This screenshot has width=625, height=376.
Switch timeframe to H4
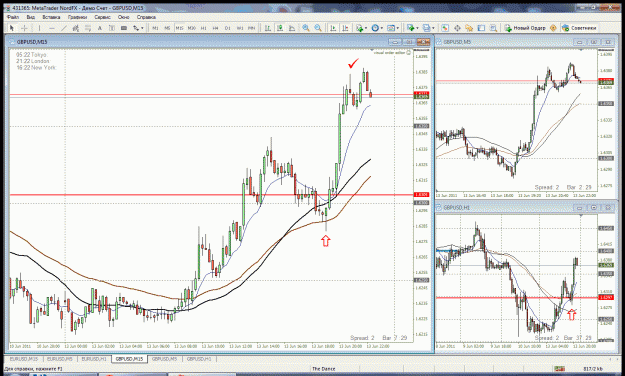click(x=216, y=28)
